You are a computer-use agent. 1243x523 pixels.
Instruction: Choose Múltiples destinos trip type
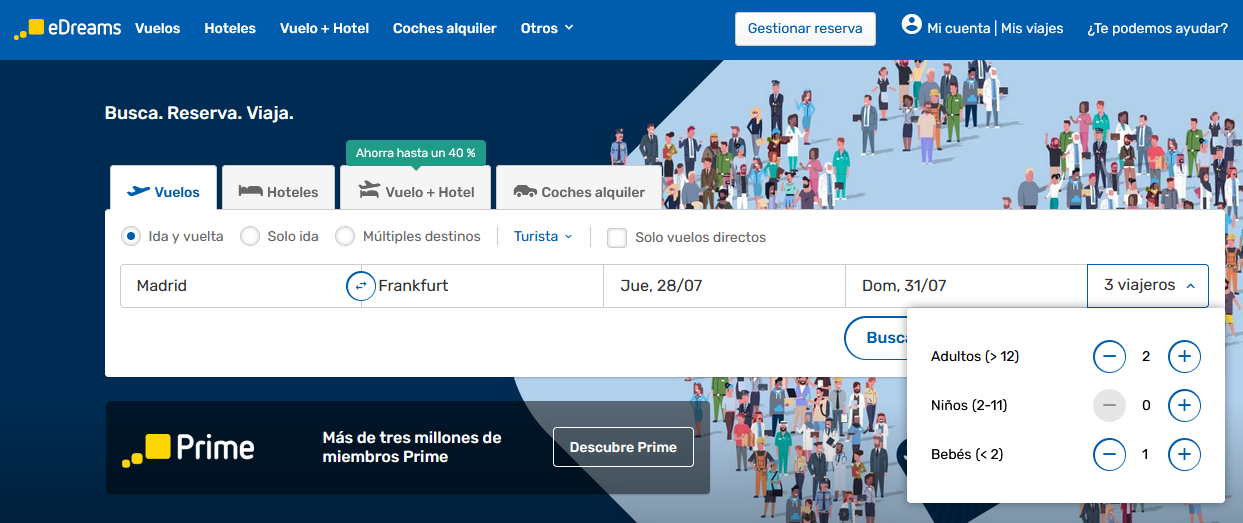345,237
